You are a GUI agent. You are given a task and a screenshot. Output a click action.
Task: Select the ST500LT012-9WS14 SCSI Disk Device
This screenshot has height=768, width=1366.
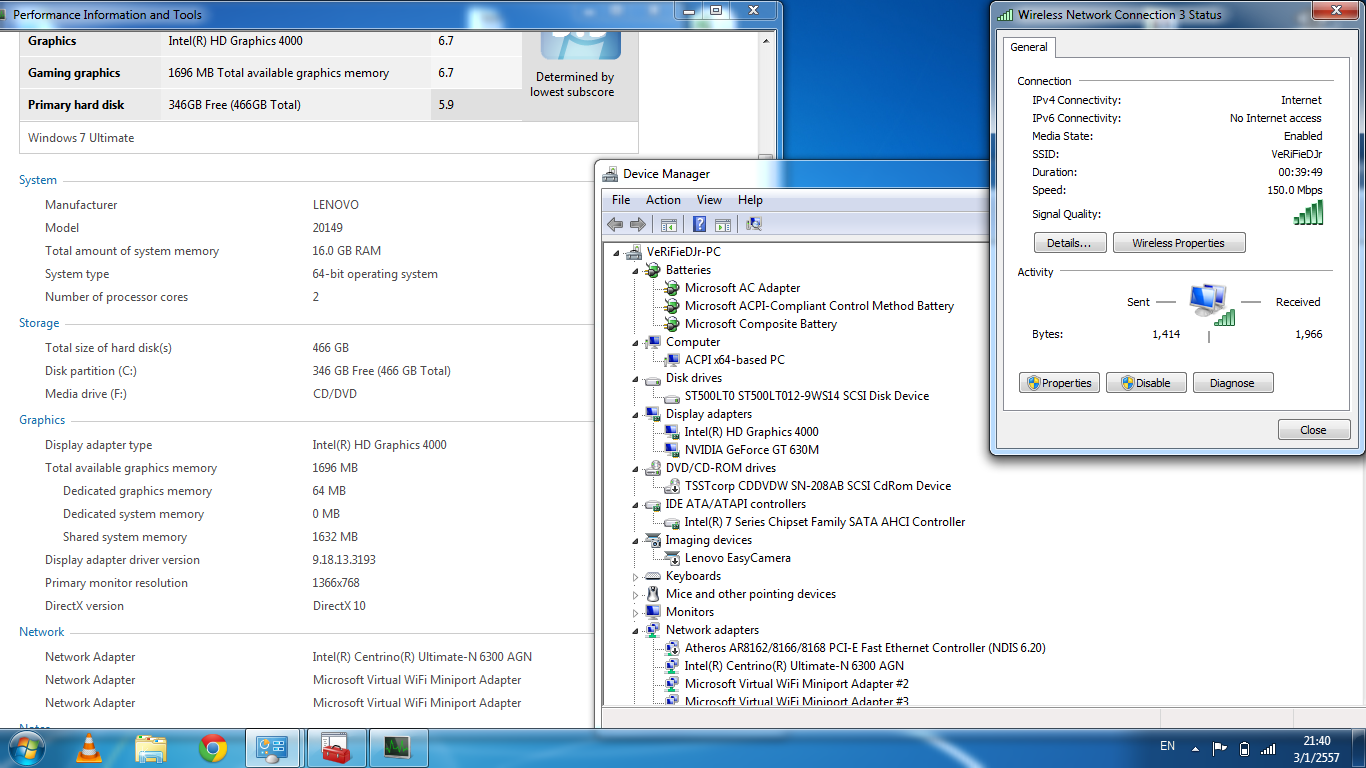(807, 396)
